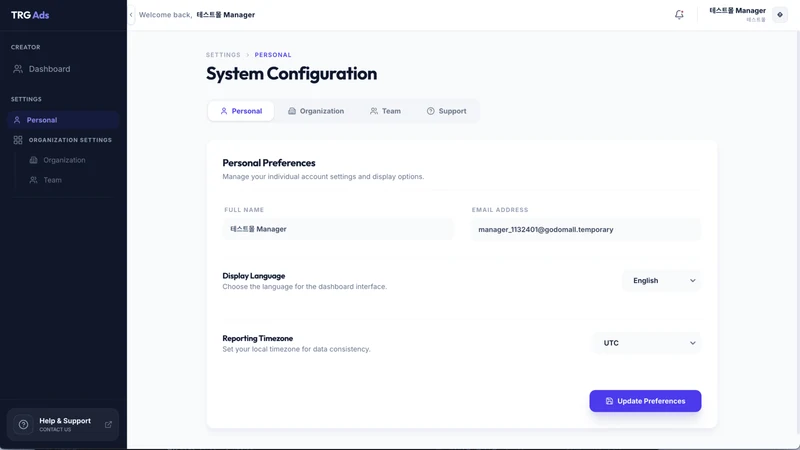The image size is (800, 450).
Task: Collapse the sidebar with the chevron arrow
Action: click(131, 15)
